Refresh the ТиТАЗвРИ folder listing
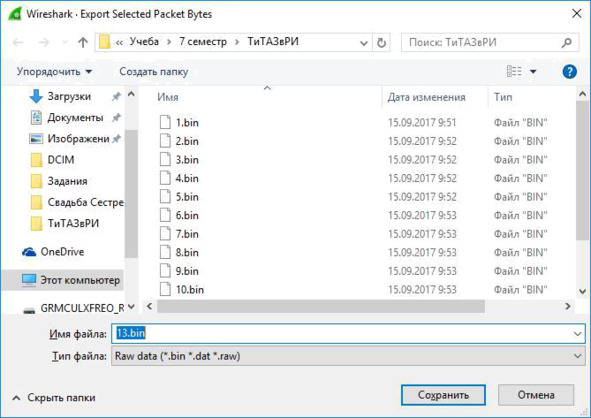 [381, 43]
